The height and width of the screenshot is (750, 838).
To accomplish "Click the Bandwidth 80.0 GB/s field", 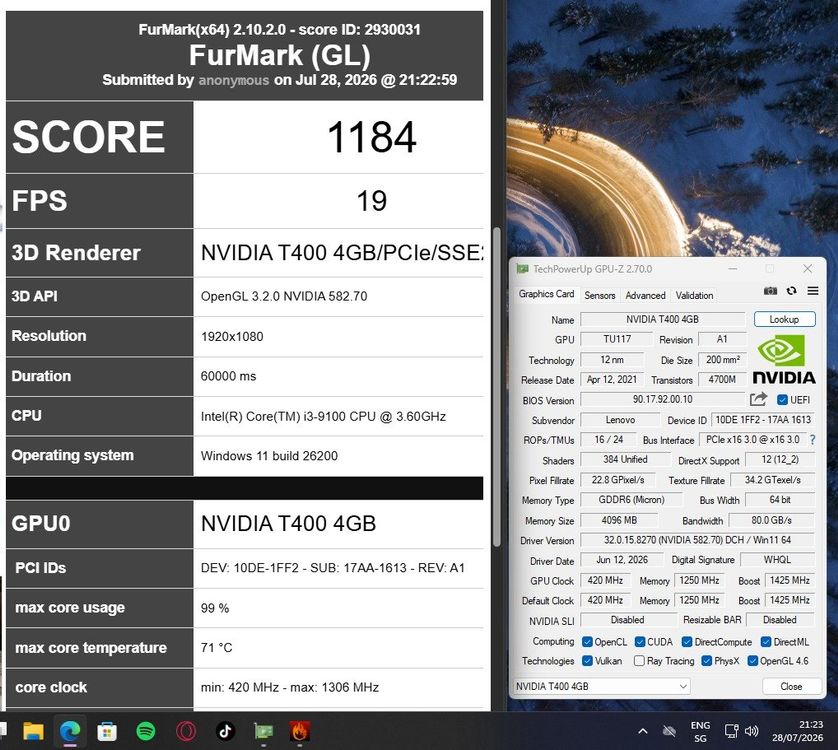I will click(x=772, y=520).
